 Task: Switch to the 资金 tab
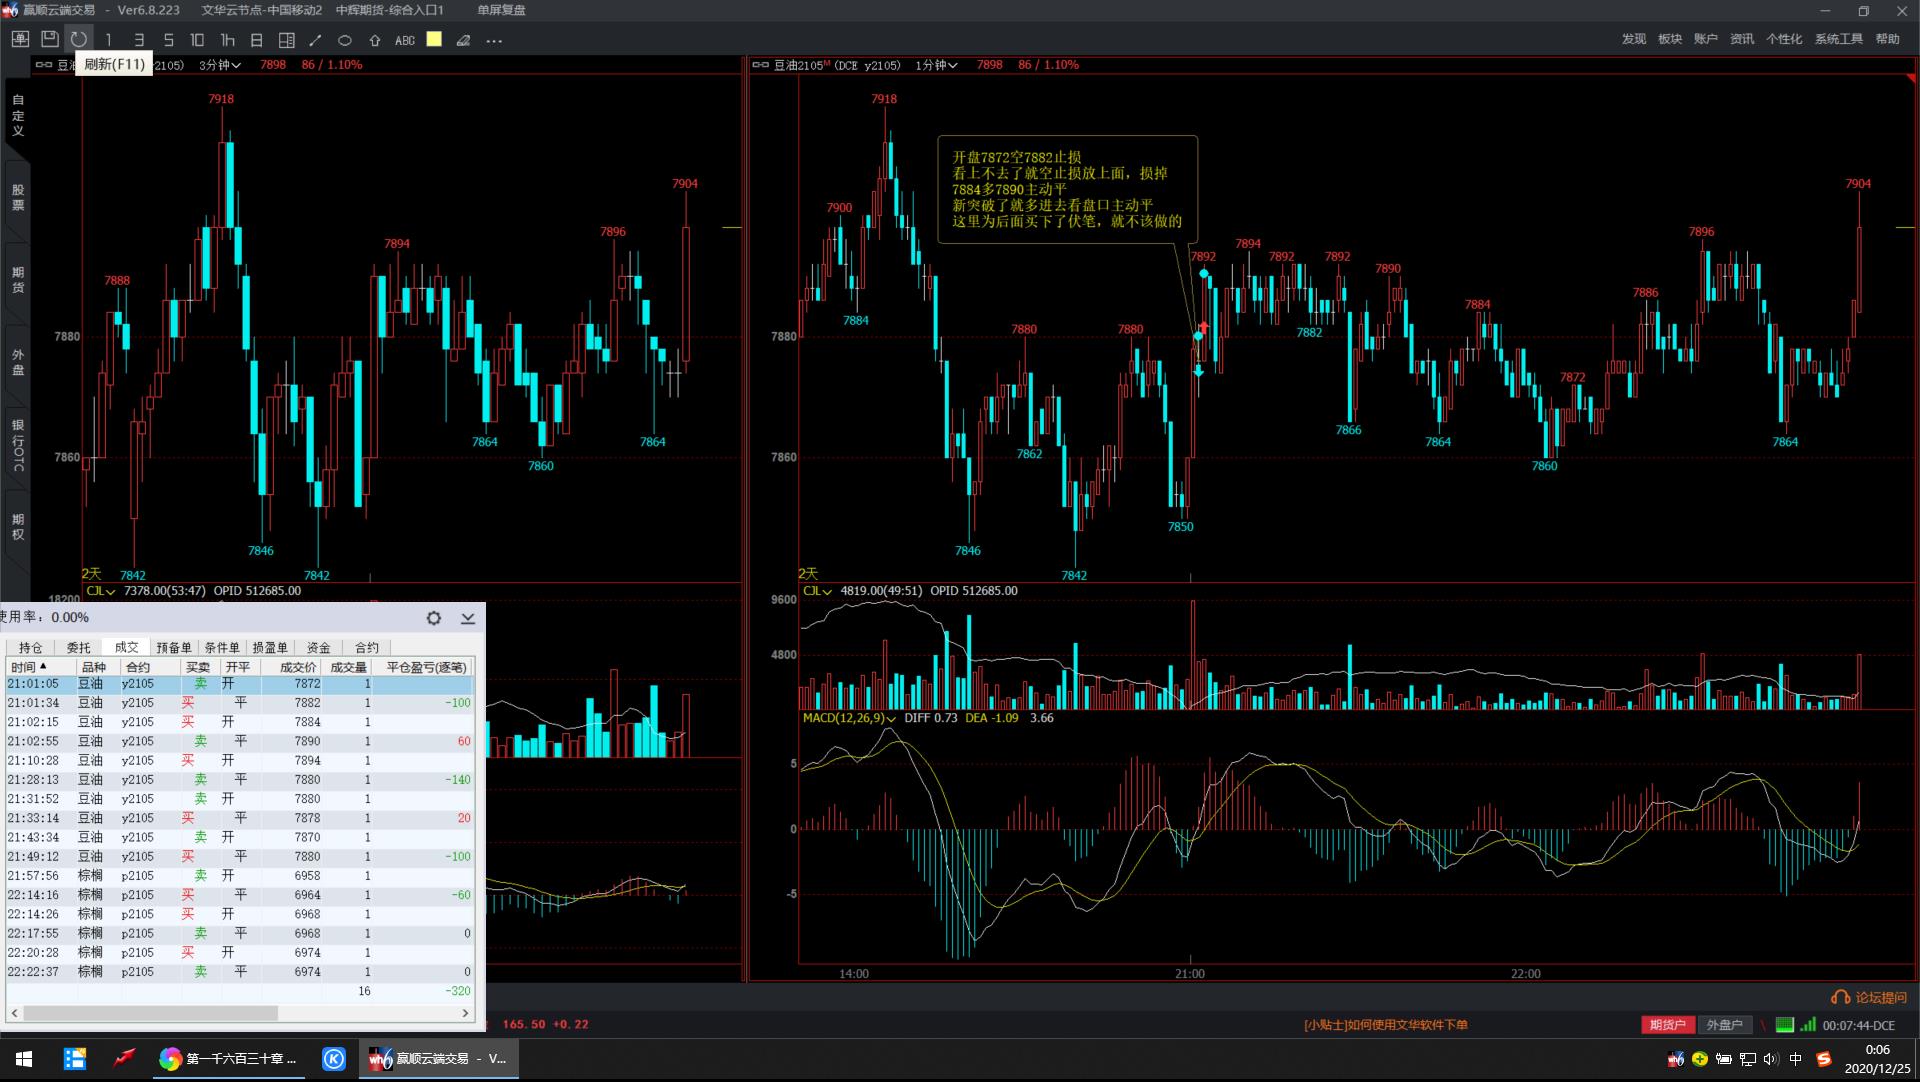318,648
